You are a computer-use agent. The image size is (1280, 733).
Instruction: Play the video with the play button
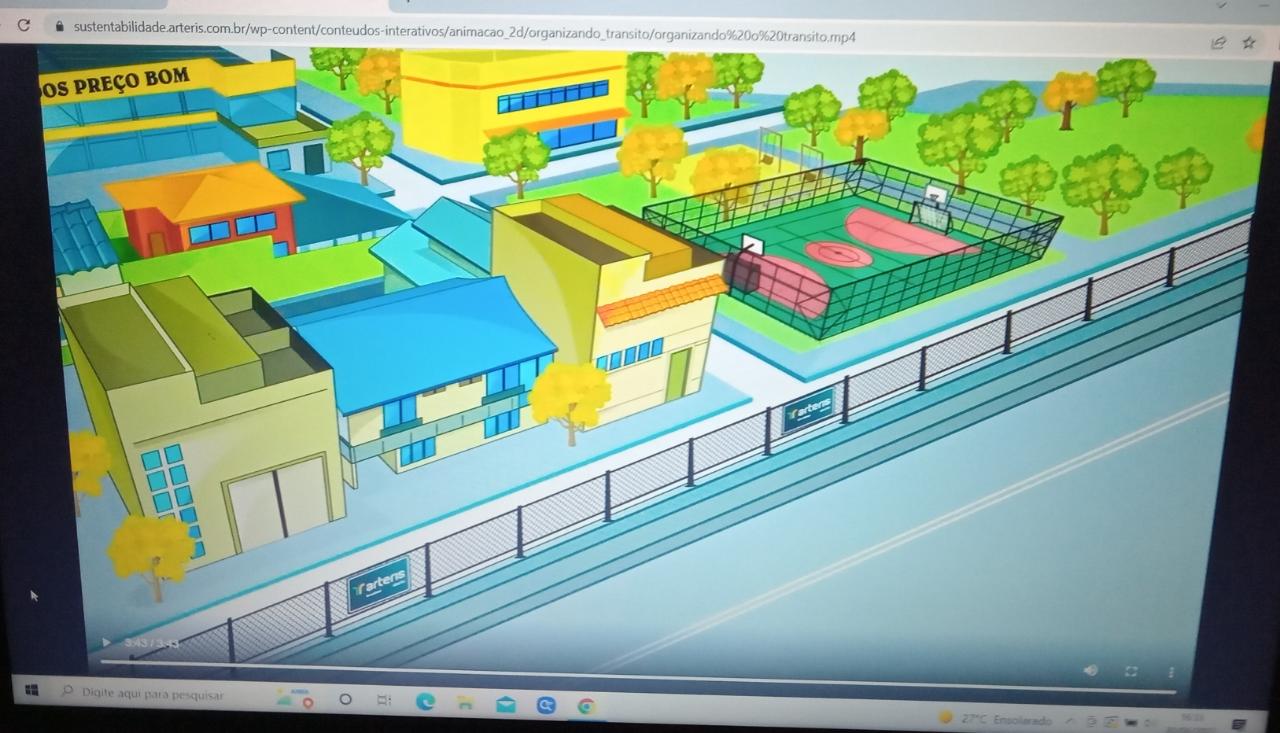point(107,642)
